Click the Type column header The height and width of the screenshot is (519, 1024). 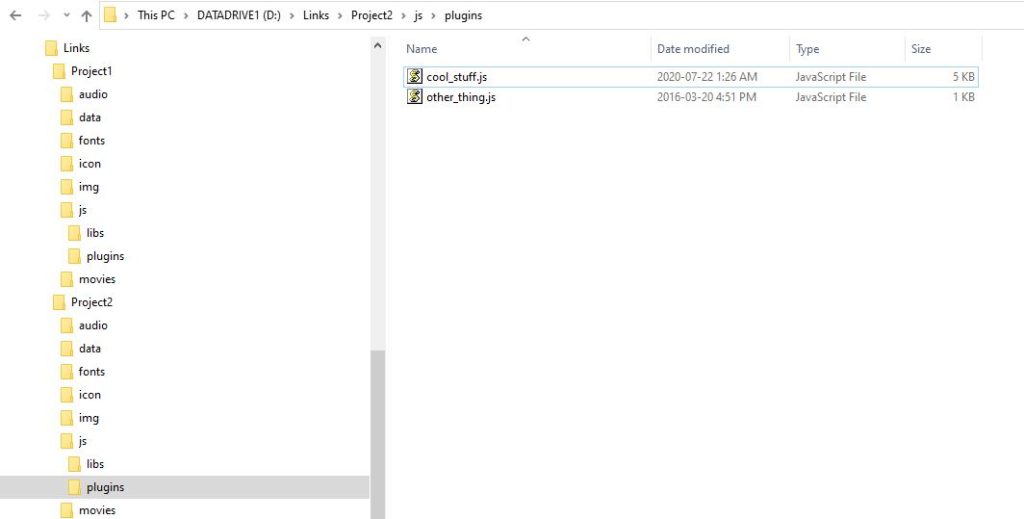(808, 49)
